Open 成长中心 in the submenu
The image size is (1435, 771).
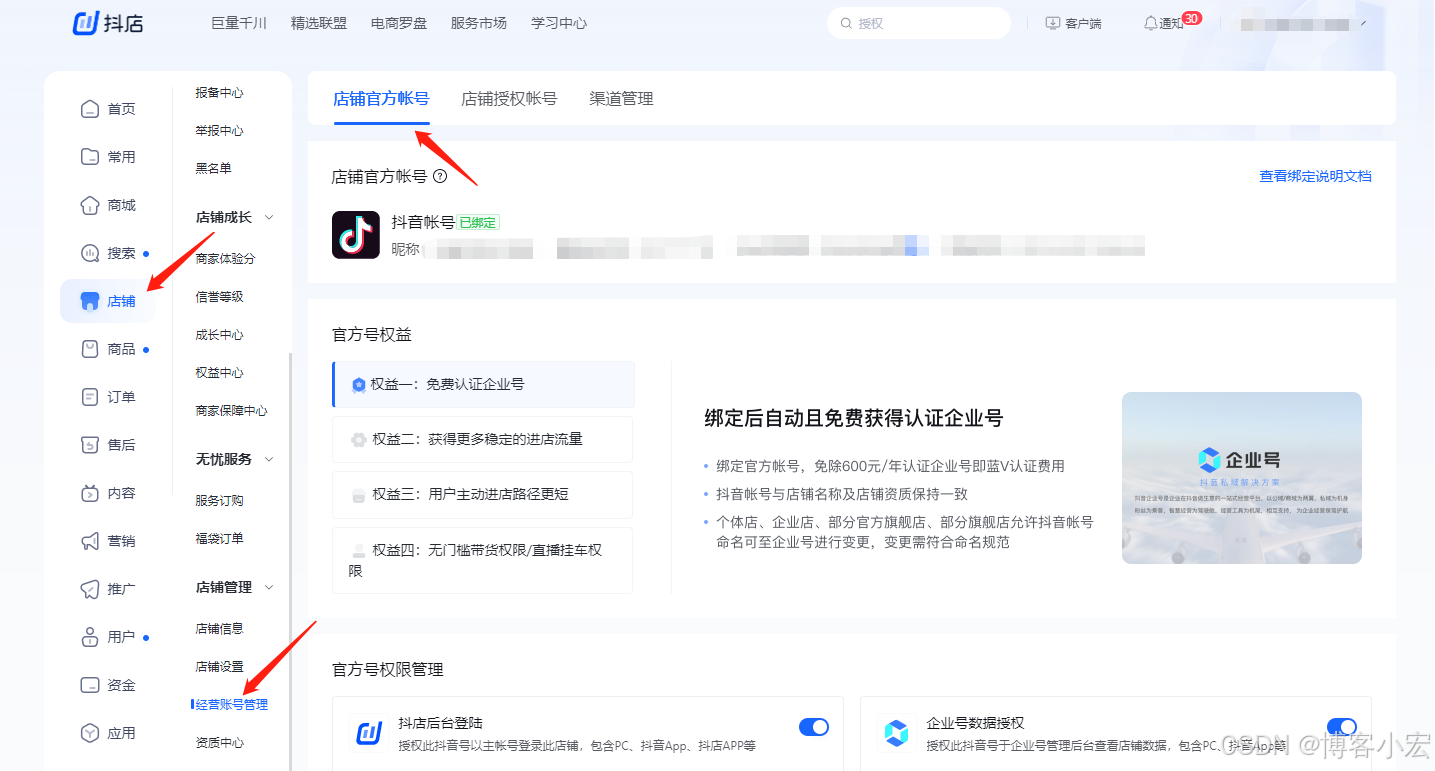(x=220, y=335)
